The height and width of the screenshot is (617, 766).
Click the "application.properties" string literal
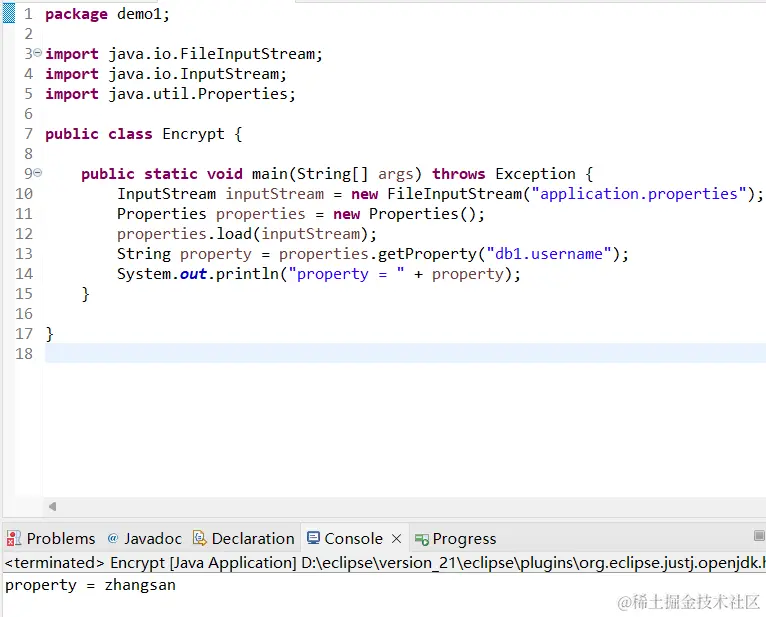pos(639,193)
